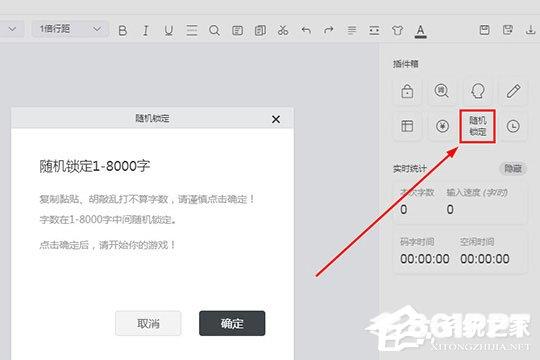Expand the 1倍行距 line spacing dropdown

70,29
